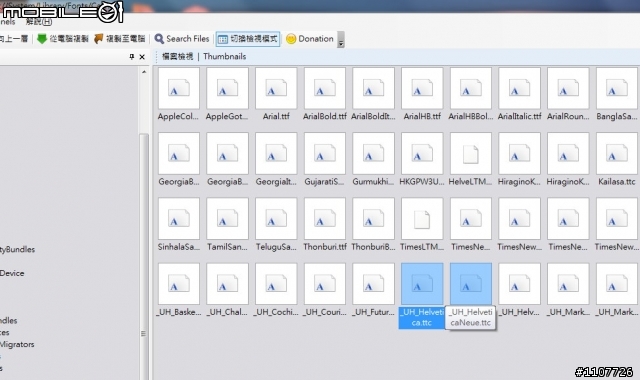Click the left panel vertical scrollbar thumb
This screenshot has width=640, height=380.
click(144, 257)
